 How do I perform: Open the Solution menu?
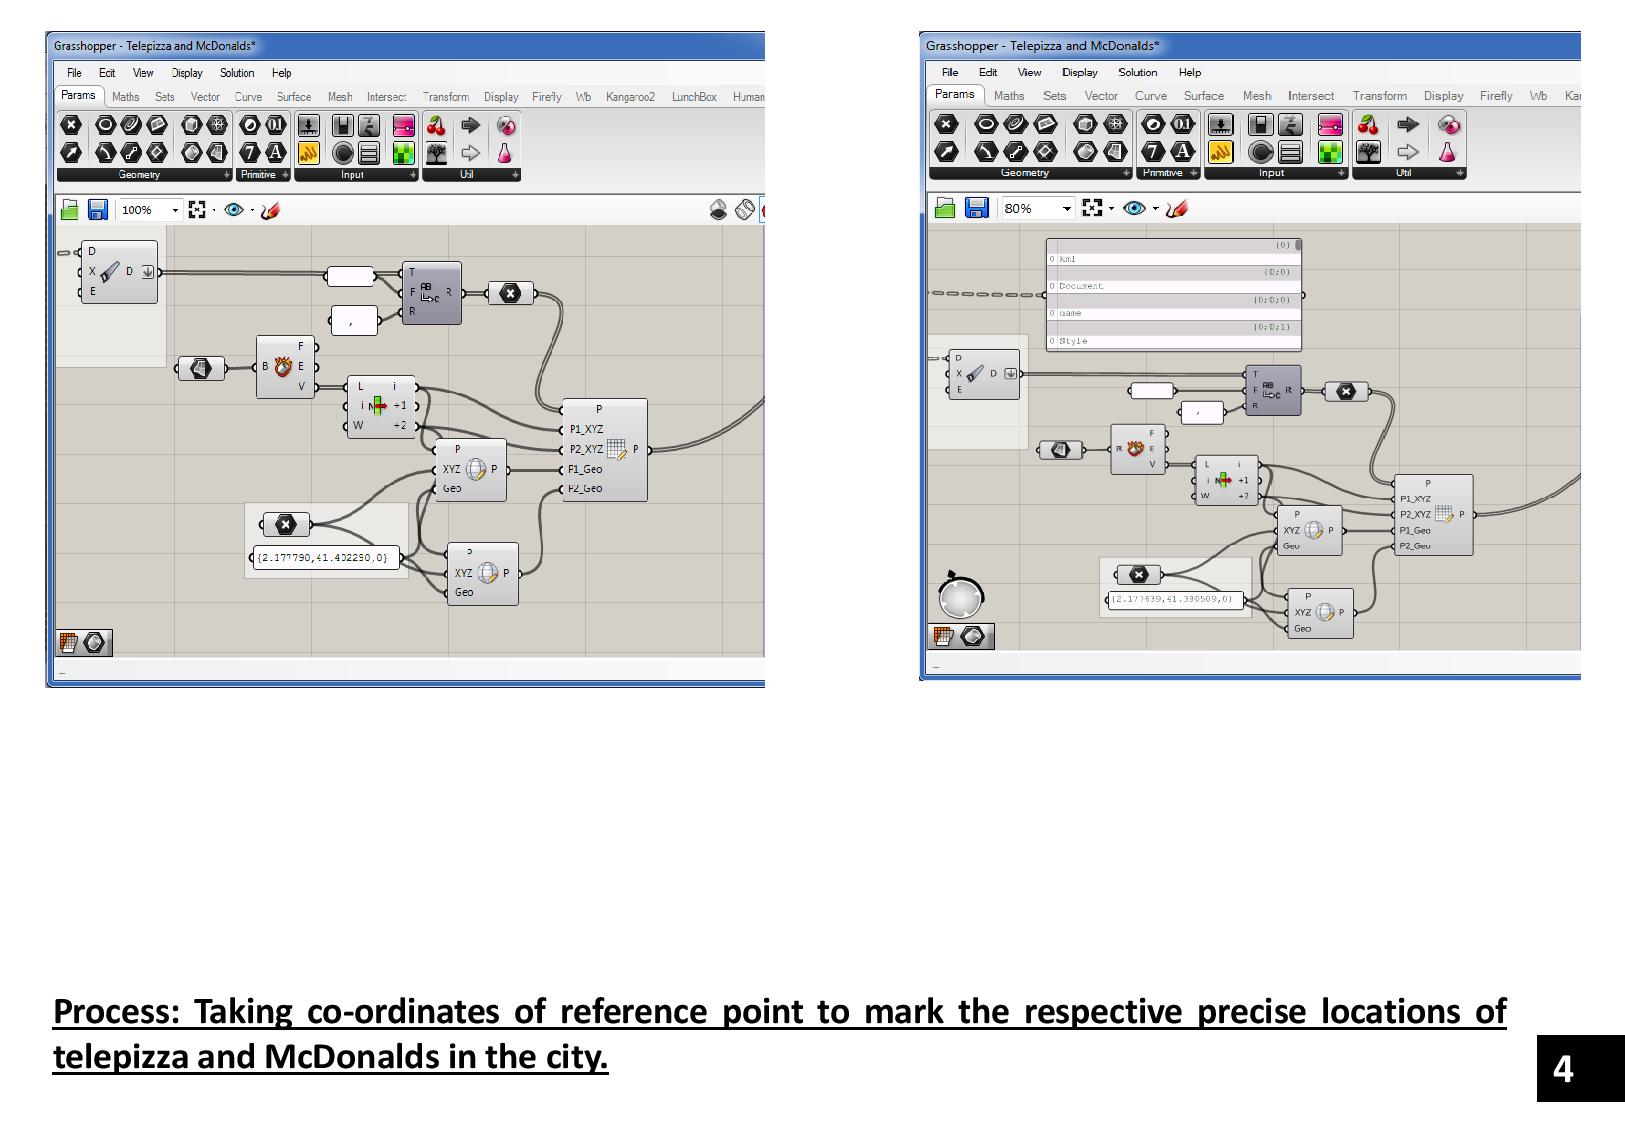(237, 73)
